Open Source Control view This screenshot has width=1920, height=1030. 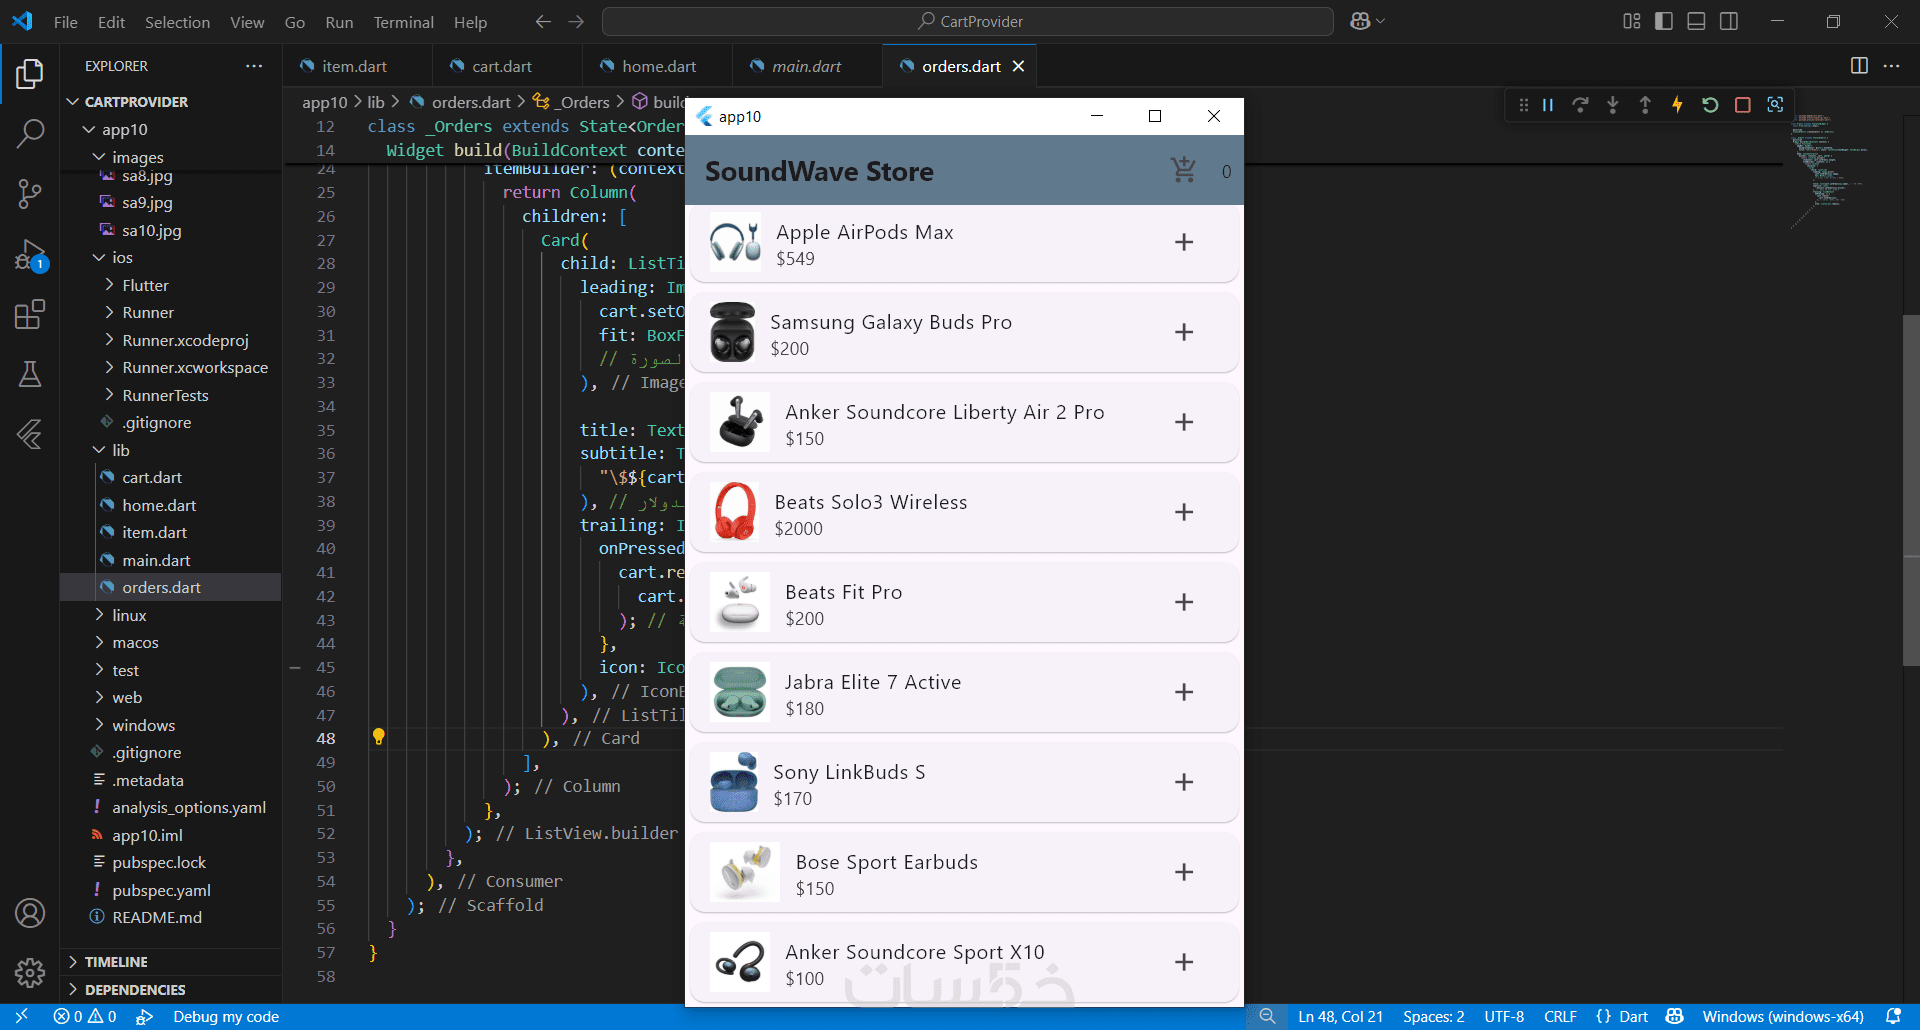pyautogui.click(x=30, y=194)
